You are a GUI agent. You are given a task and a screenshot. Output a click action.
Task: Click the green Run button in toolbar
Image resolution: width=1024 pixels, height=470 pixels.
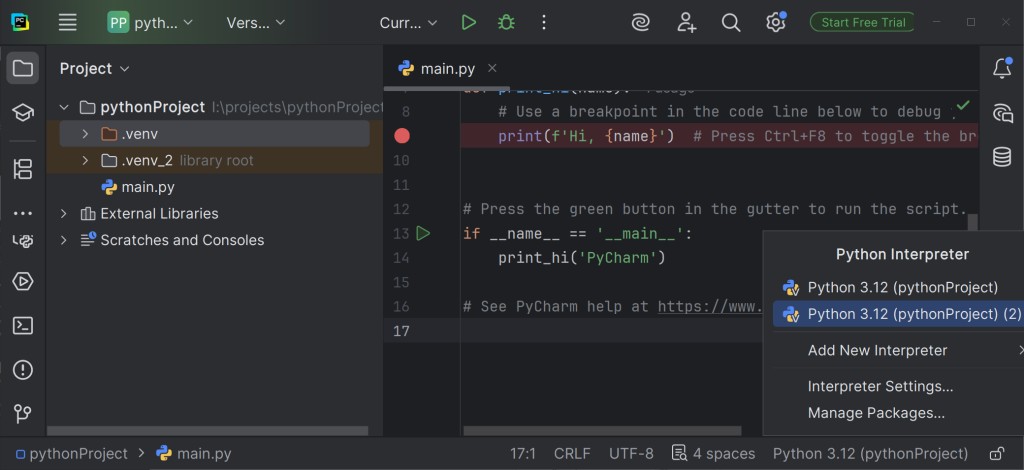468,22
